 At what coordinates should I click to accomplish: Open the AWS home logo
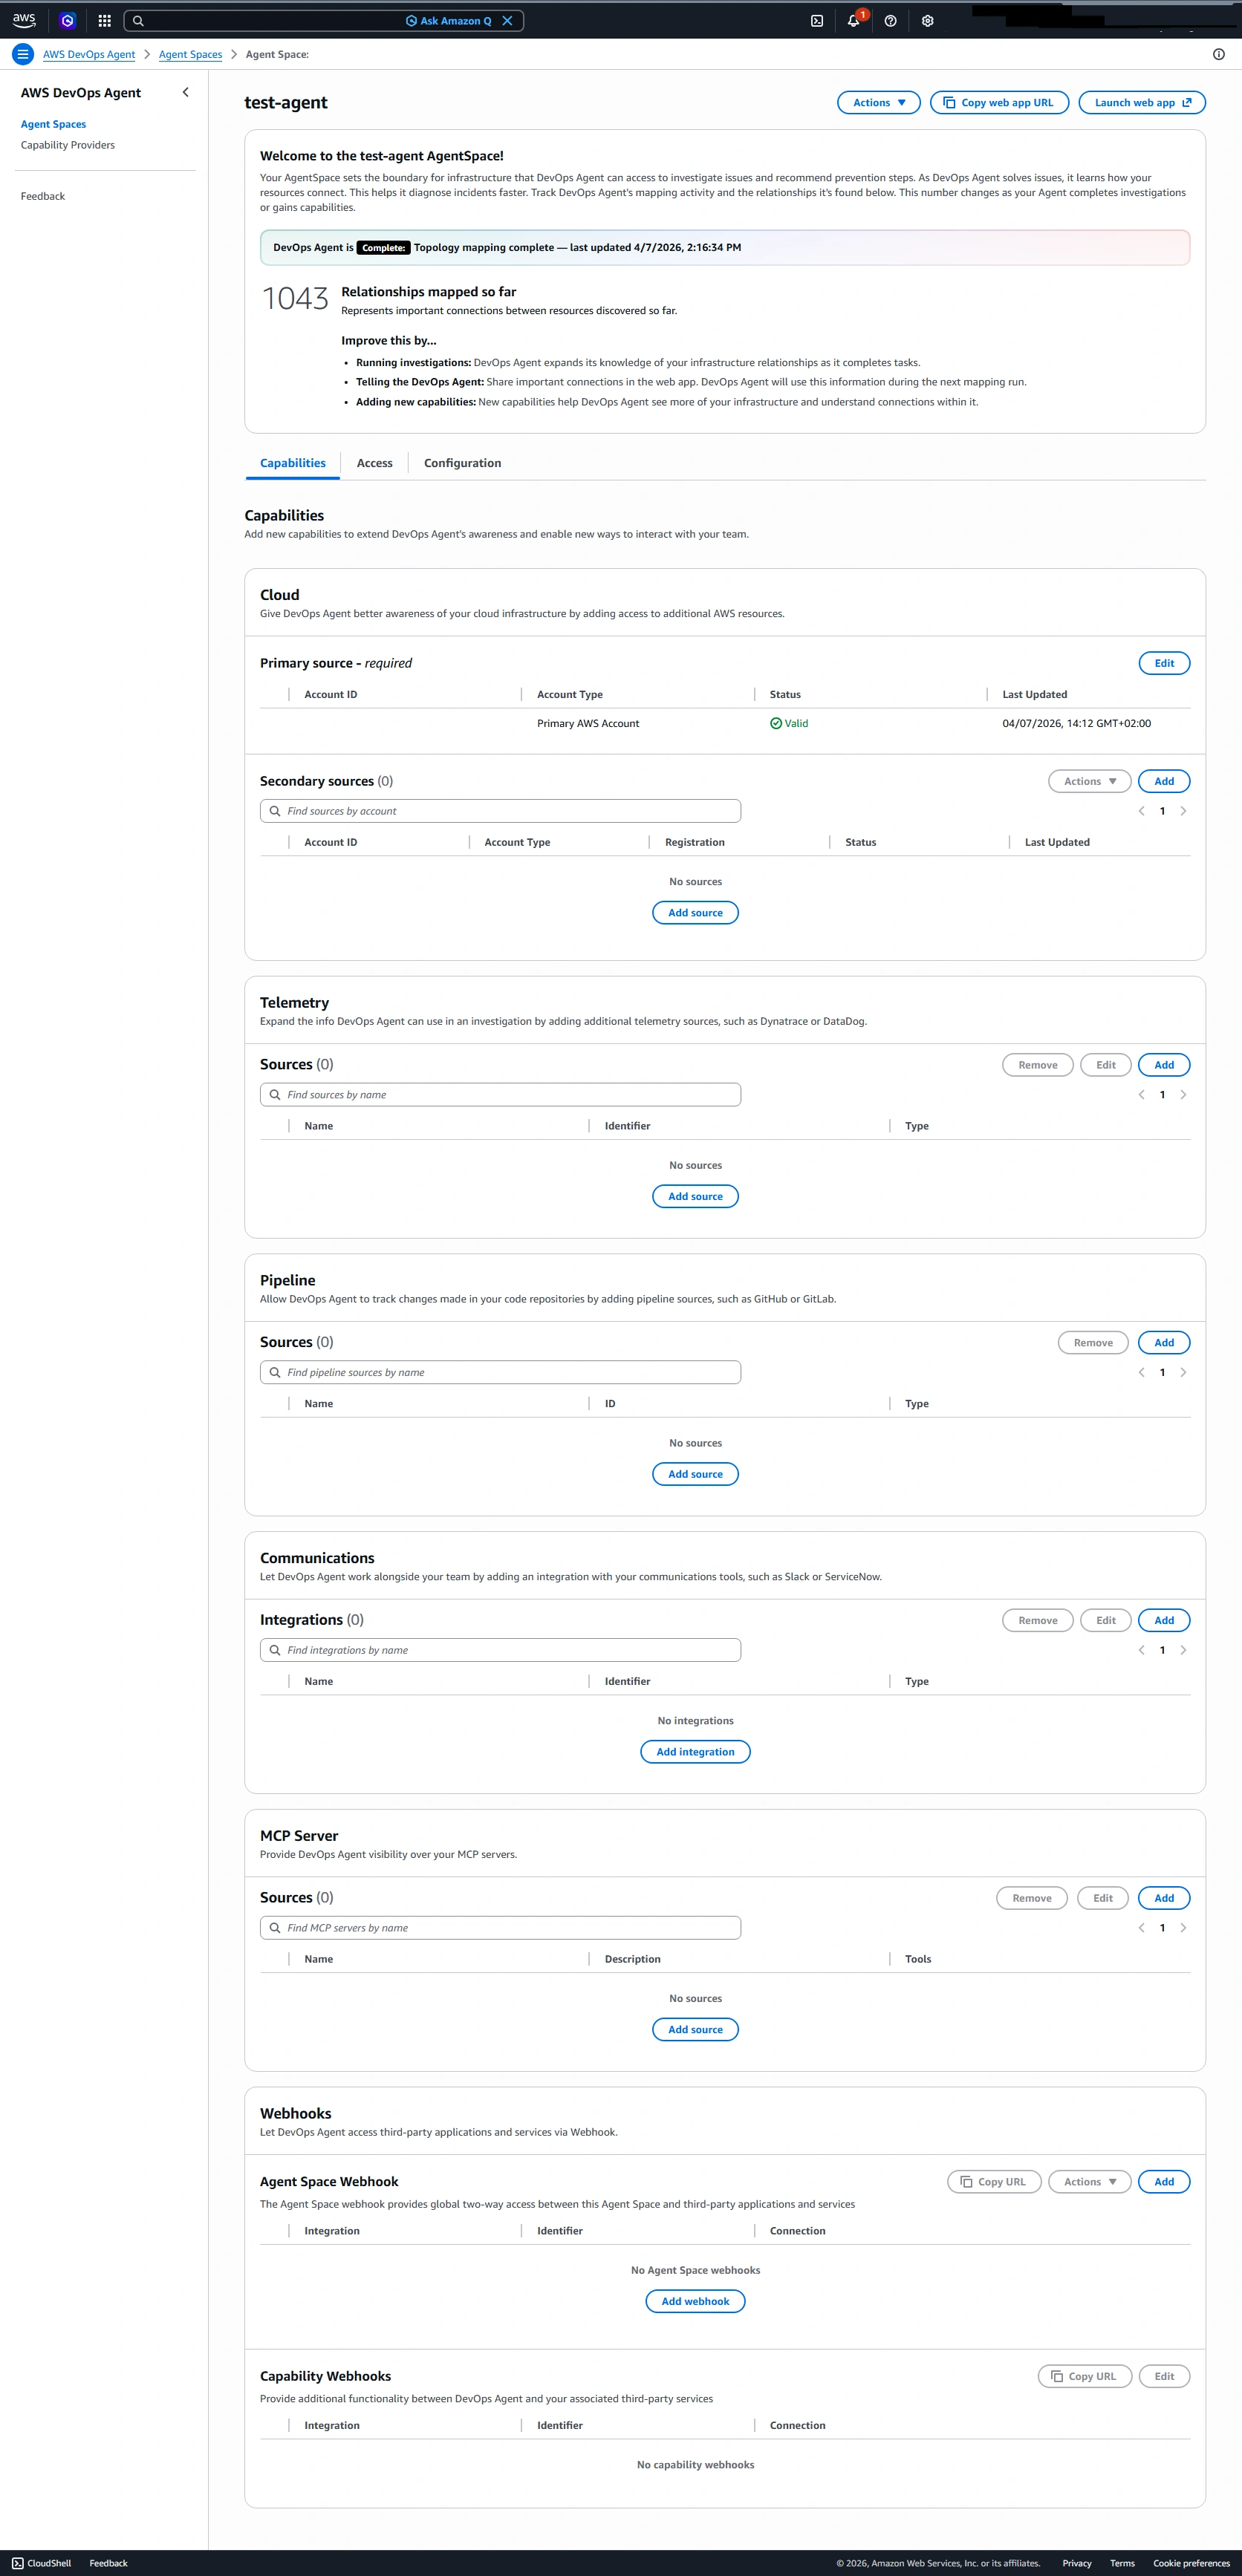[24, 20]
